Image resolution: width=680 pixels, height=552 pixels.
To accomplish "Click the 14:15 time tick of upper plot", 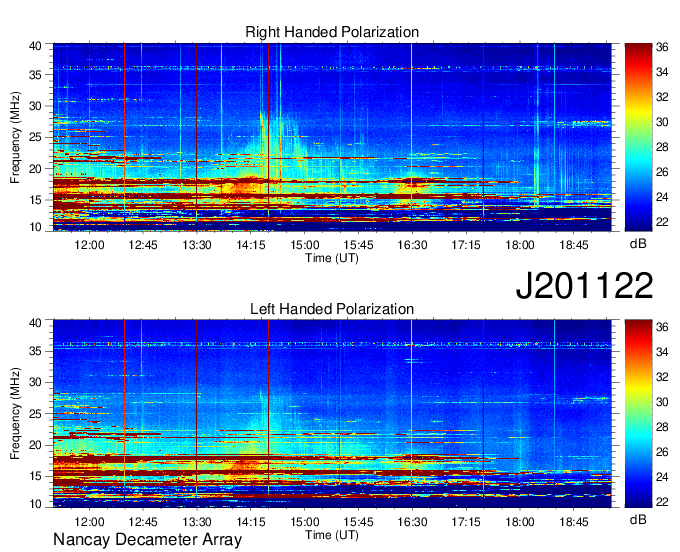I will pyautogui.click(x=251, y=245).
